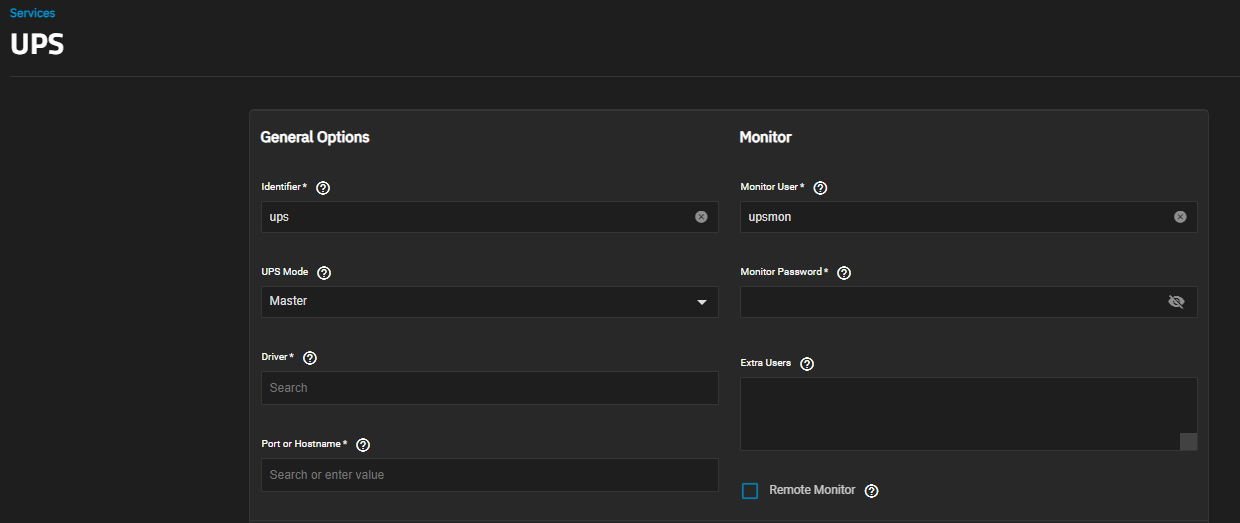This screenshot has width=1240, height=523.
Task: Grab the Extra Users resize handle
Action: click(x=1188, y=442)
